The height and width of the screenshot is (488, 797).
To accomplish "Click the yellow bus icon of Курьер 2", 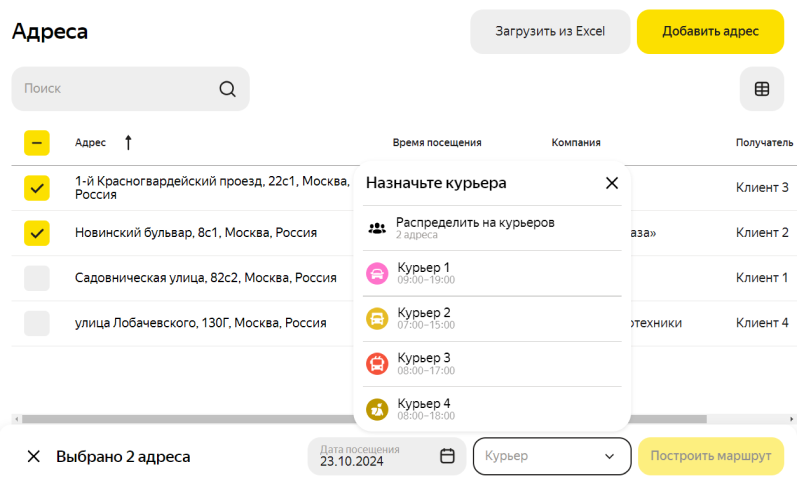I will coord(377,319).
